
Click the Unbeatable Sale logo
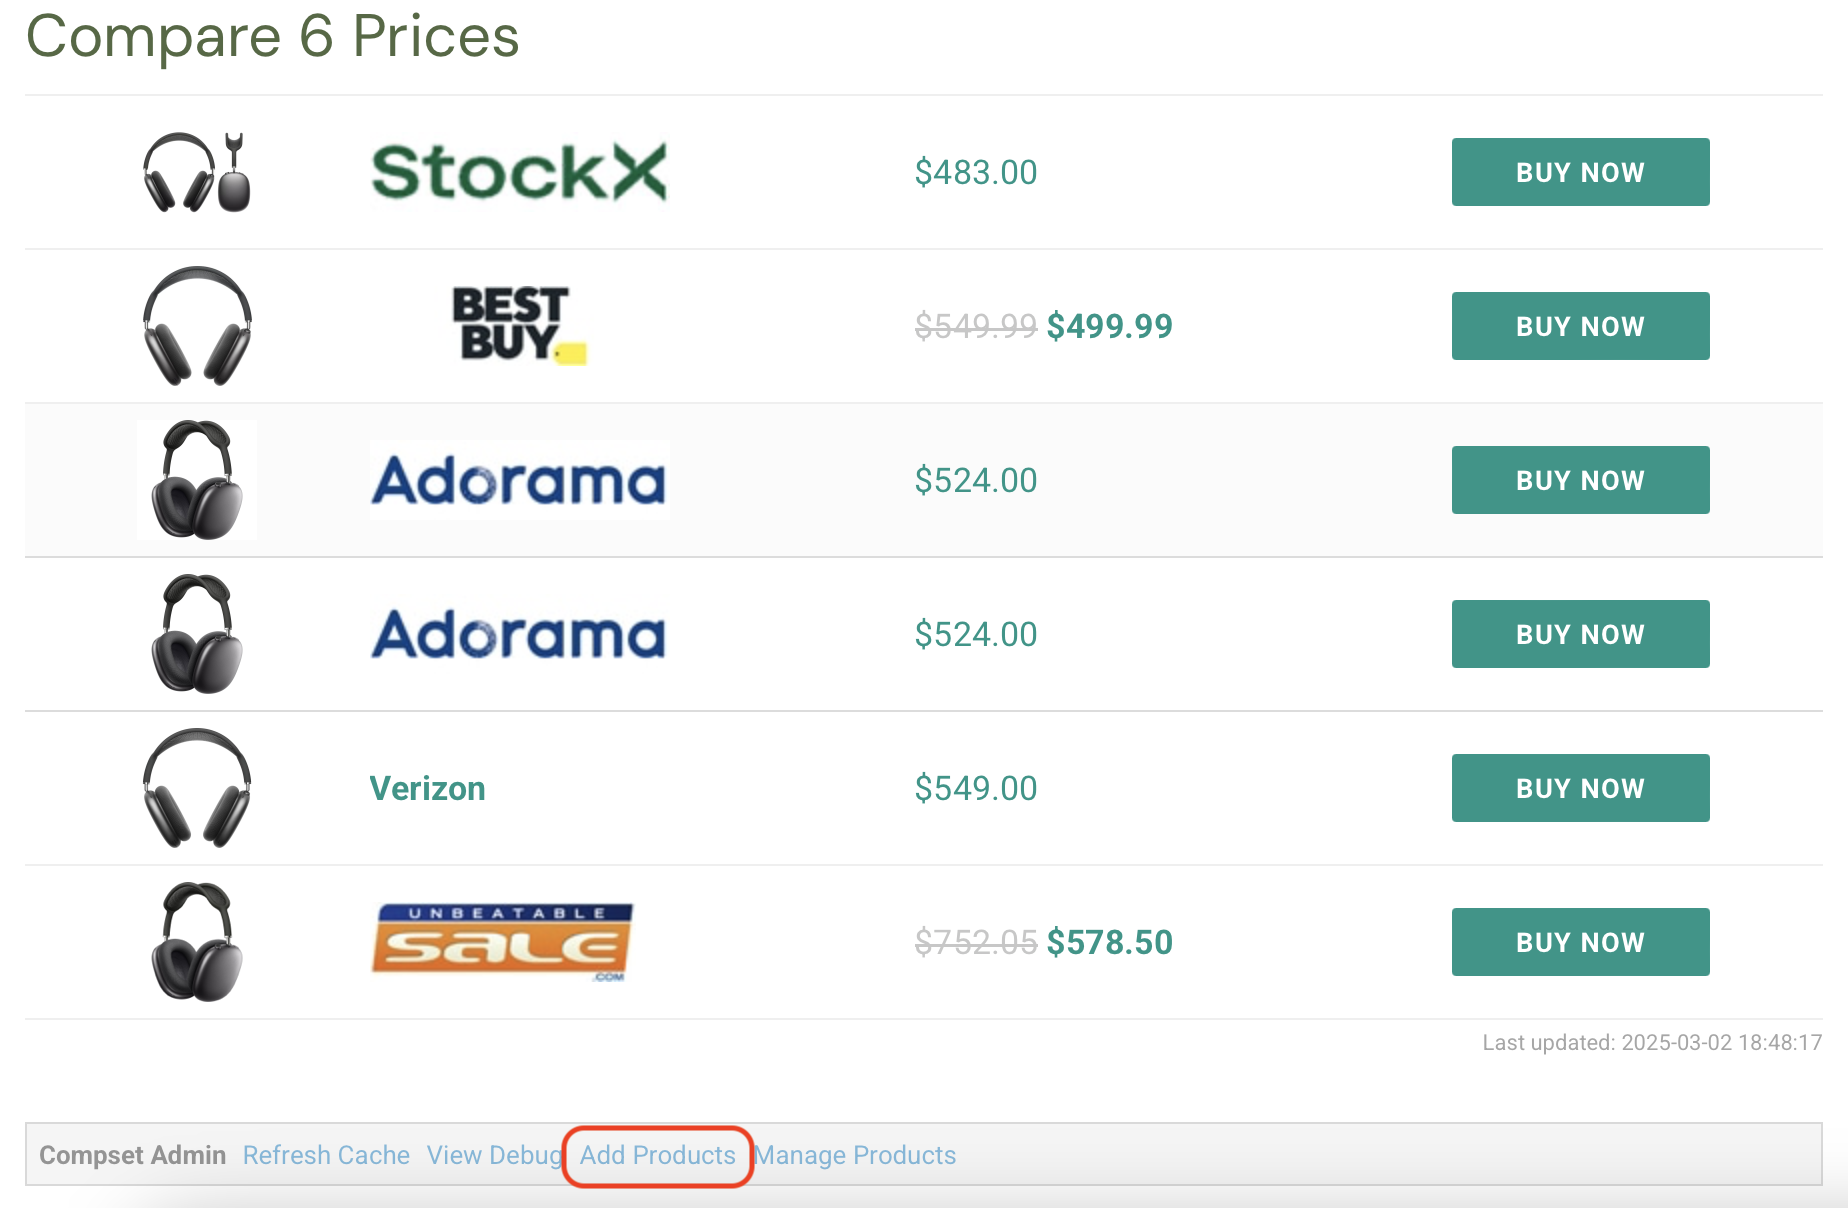tap(503, 942)
